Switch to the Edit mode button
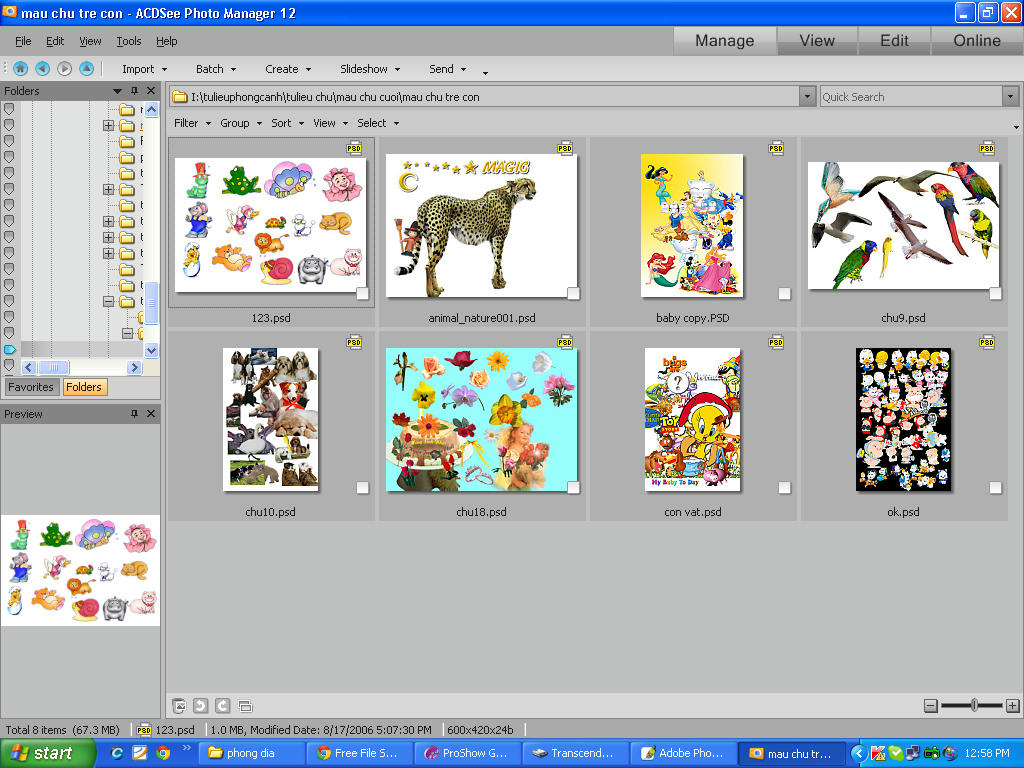1024x768 pixels. tap(894, 40)
